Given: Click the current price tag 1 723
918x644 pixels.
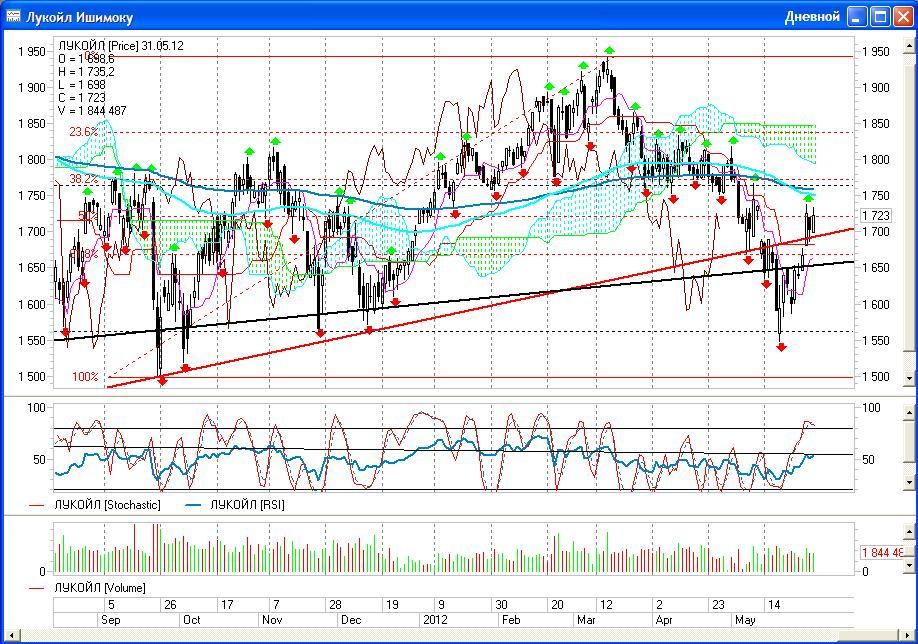Looking at the screenshot, I should [x=876, y=215].
